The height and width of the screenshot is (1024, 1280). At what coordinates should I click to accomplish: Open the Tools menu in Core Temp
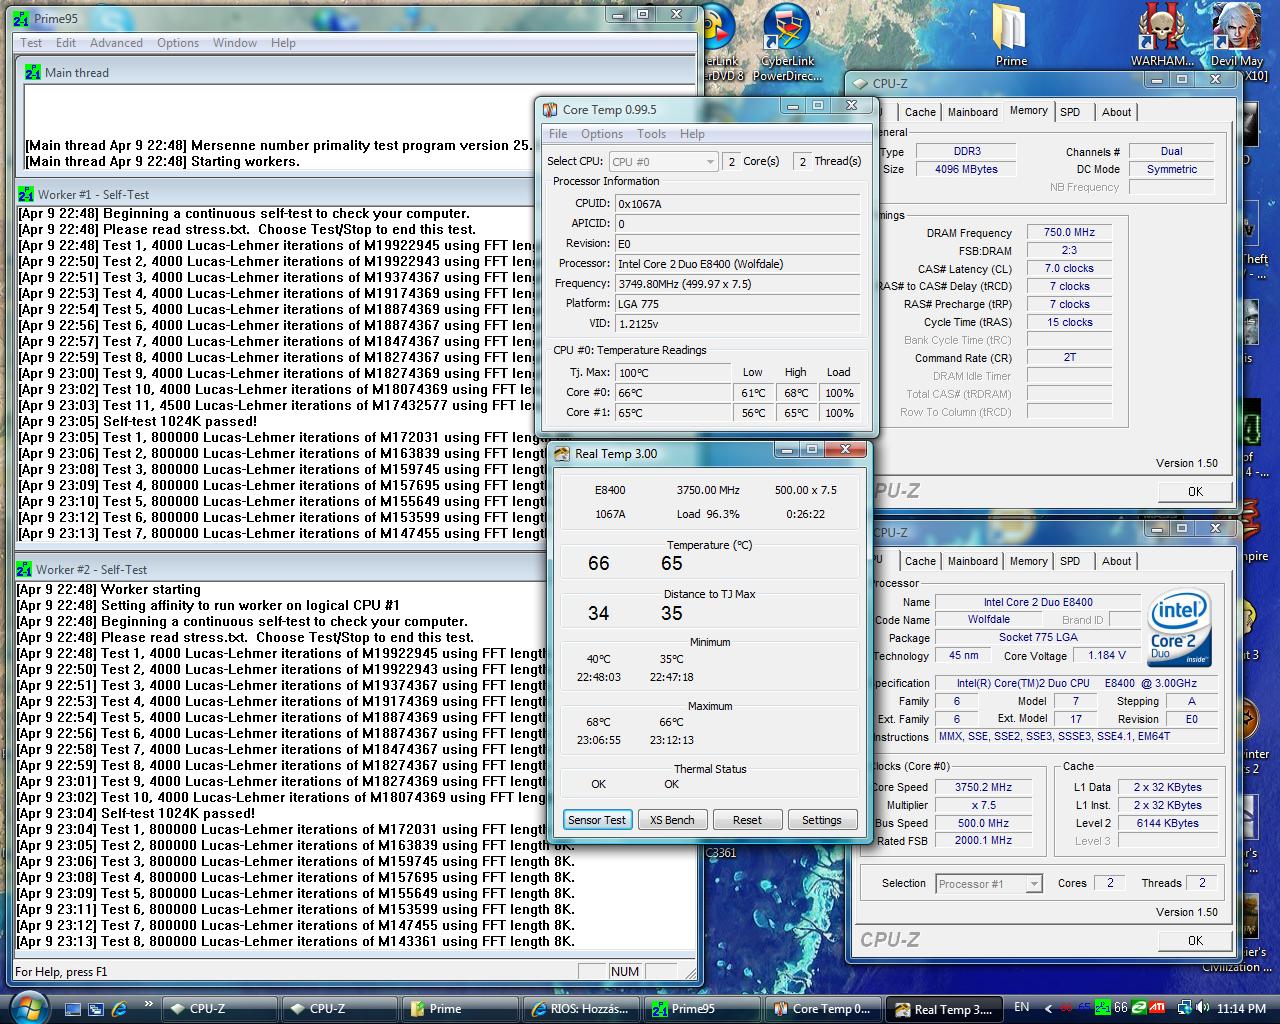(651, 134)
